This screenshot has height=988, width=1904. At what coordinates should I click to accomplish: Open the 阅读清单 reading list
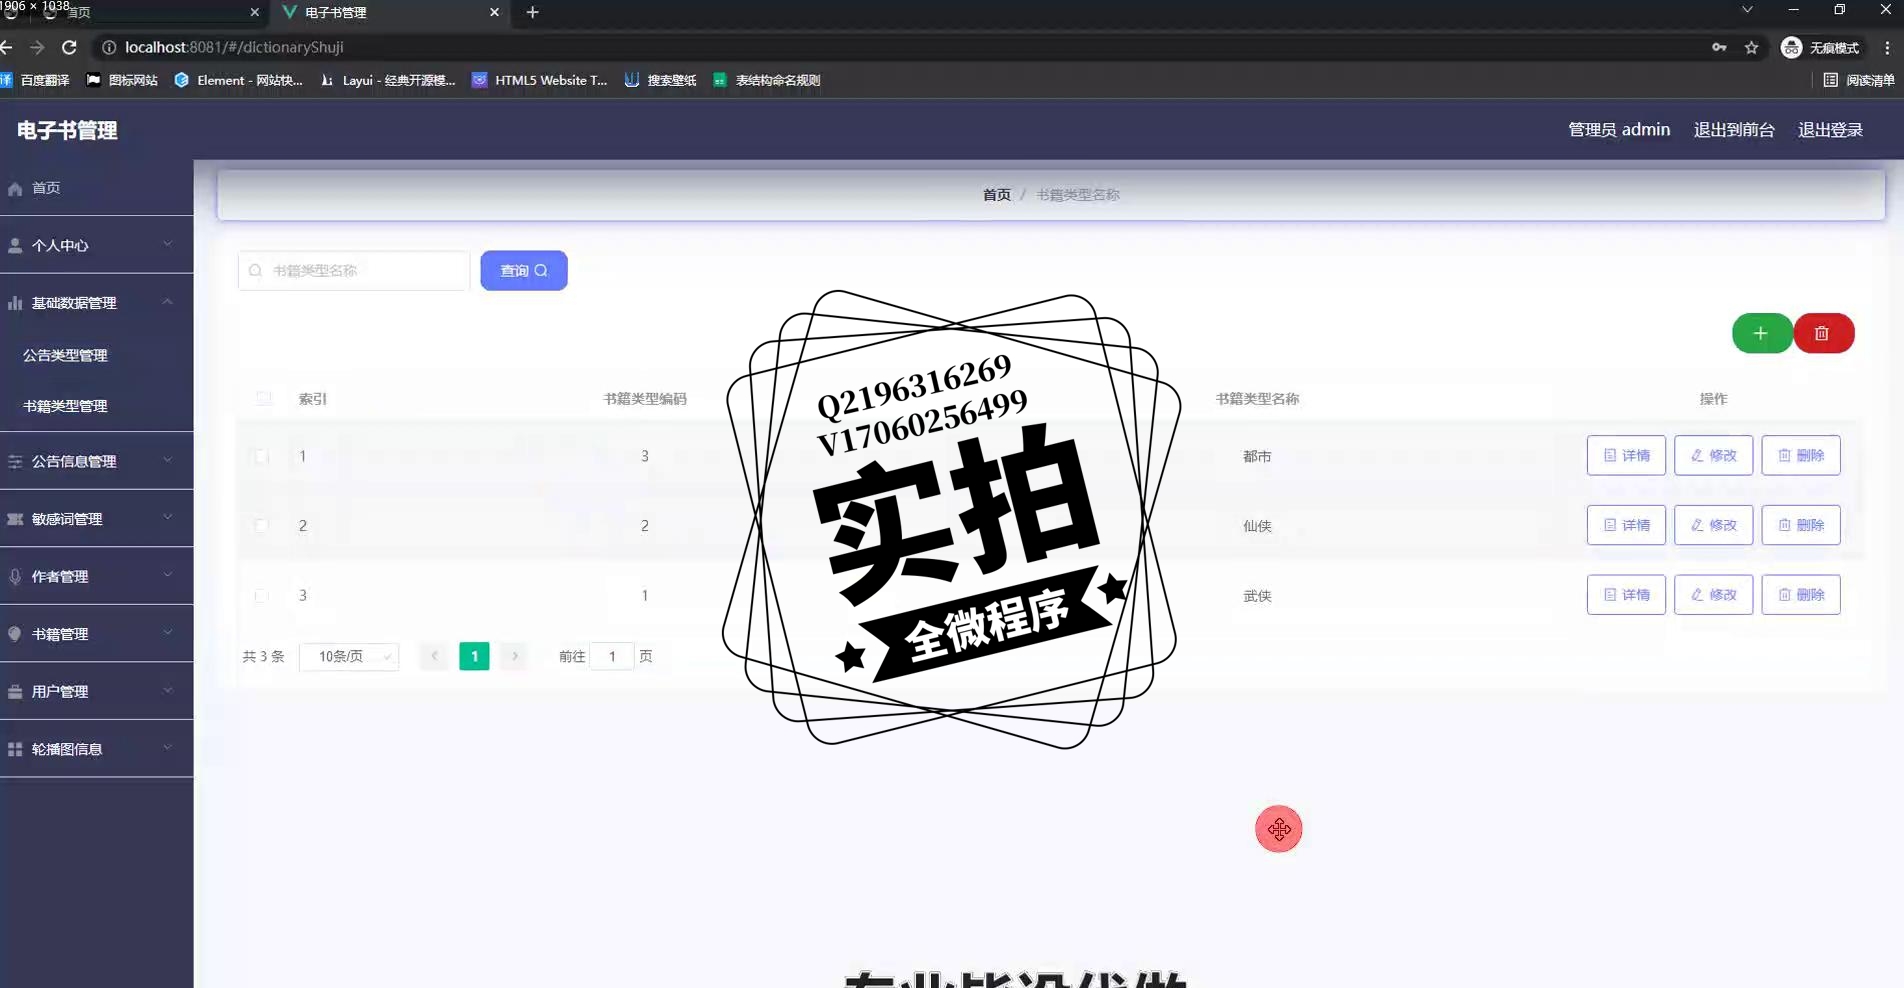pos(1859,80)
